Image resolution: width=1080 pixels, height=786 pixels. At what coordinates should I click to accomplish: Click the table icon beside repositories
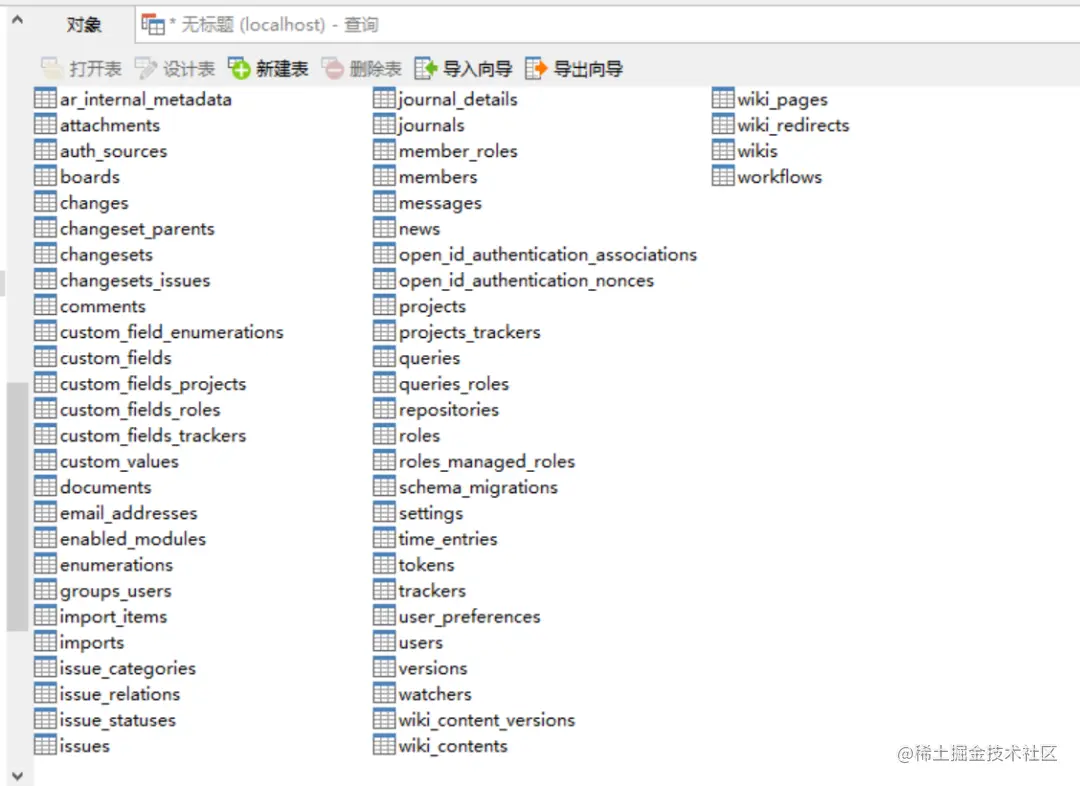(384, 408)
